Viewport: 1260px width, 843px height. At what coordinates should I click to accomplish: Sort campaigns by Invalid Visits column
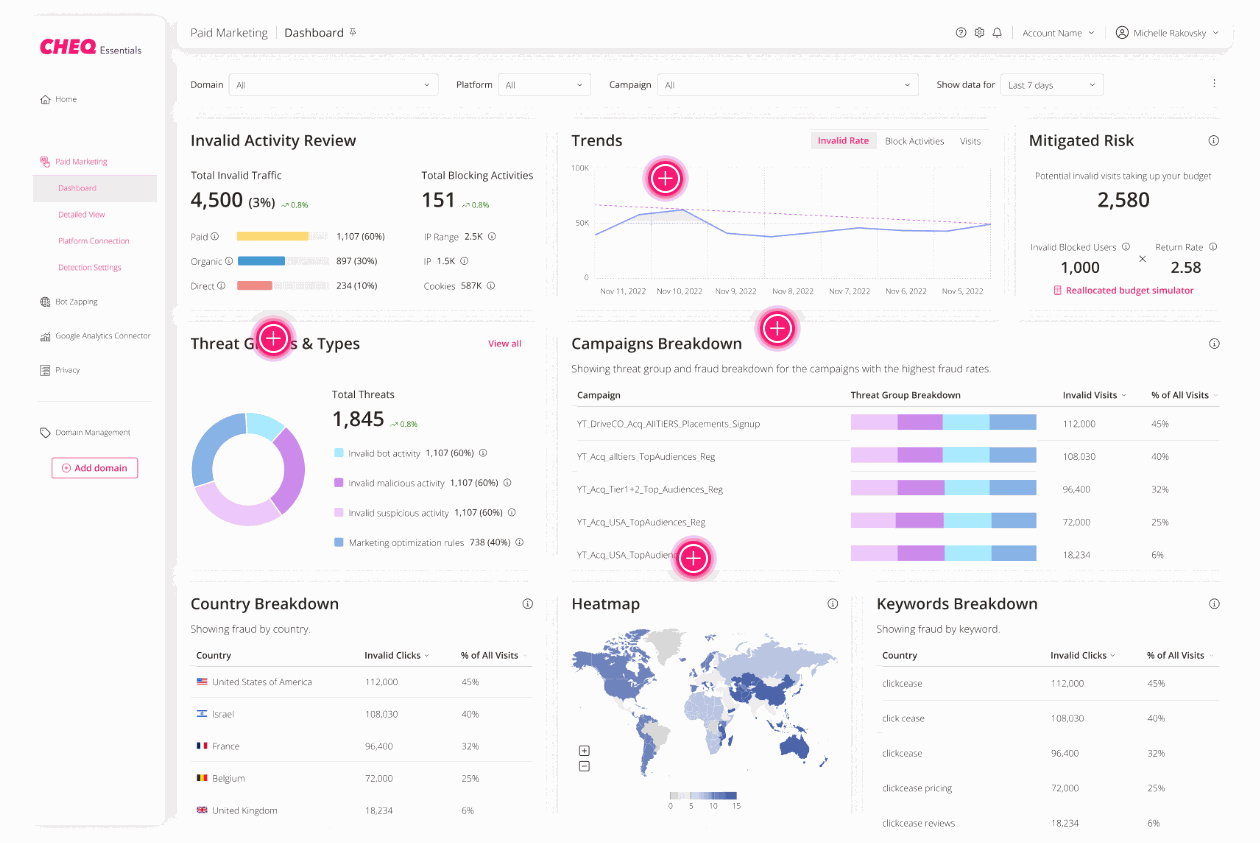1094,395
